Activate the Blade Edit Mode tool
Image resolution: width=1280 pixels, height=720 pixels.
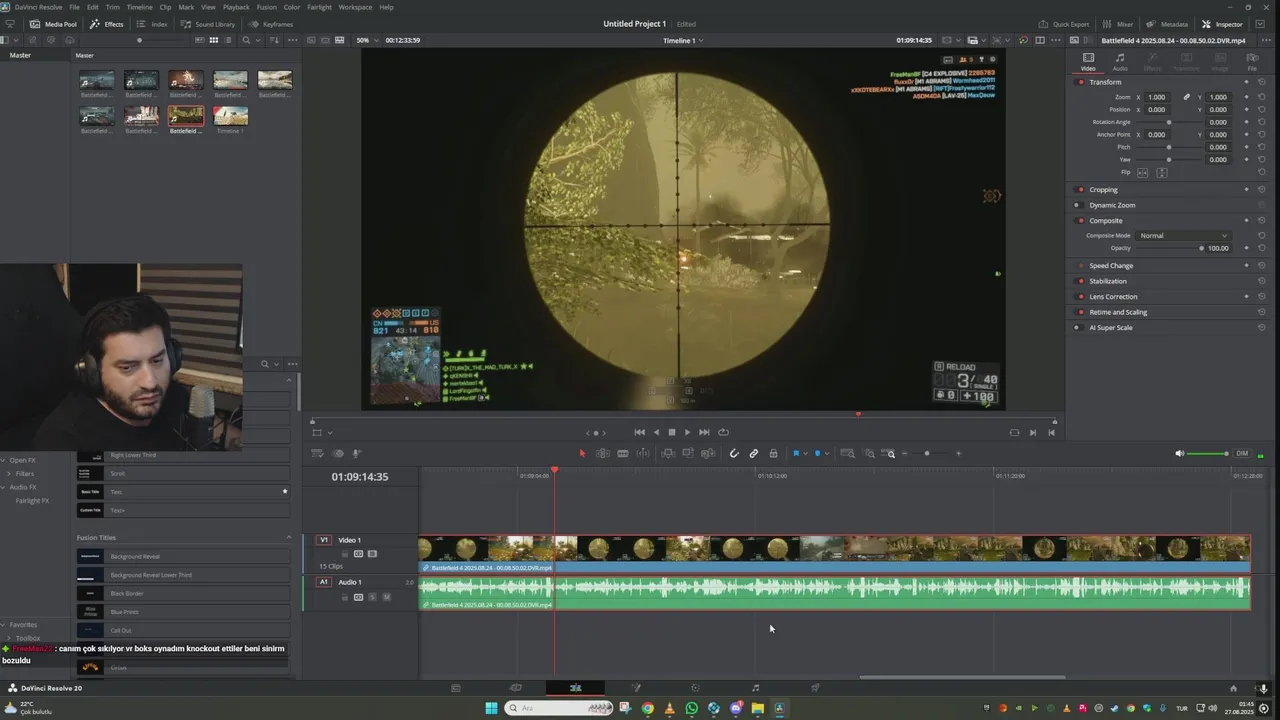coord(623,453)
